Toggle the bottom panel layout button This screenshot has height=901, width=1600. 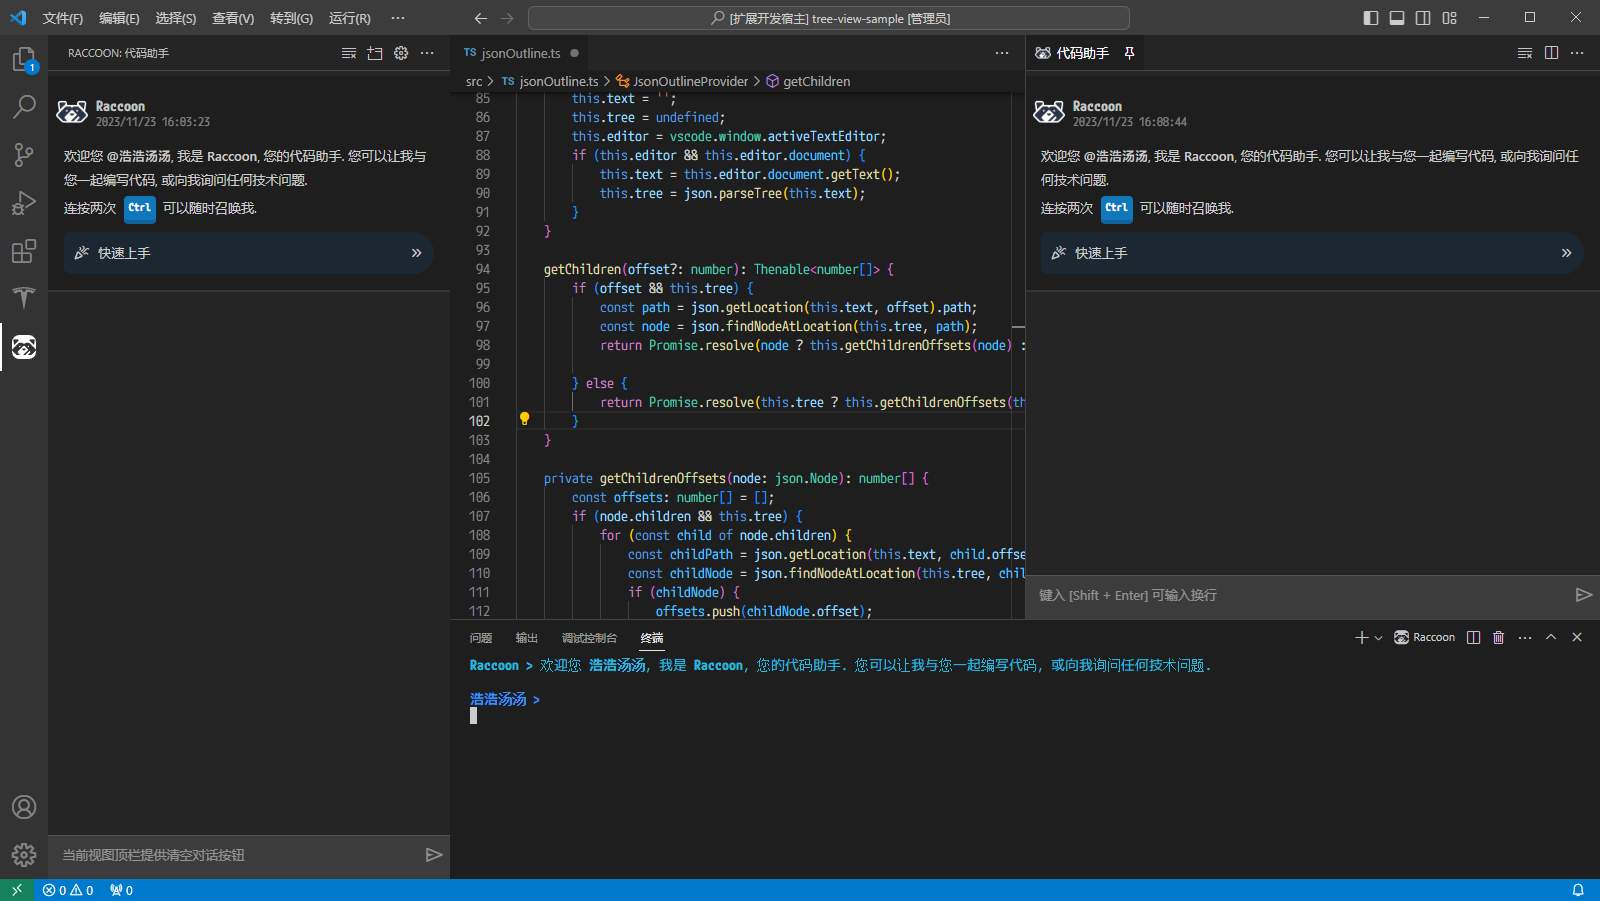pos(1397,18)
